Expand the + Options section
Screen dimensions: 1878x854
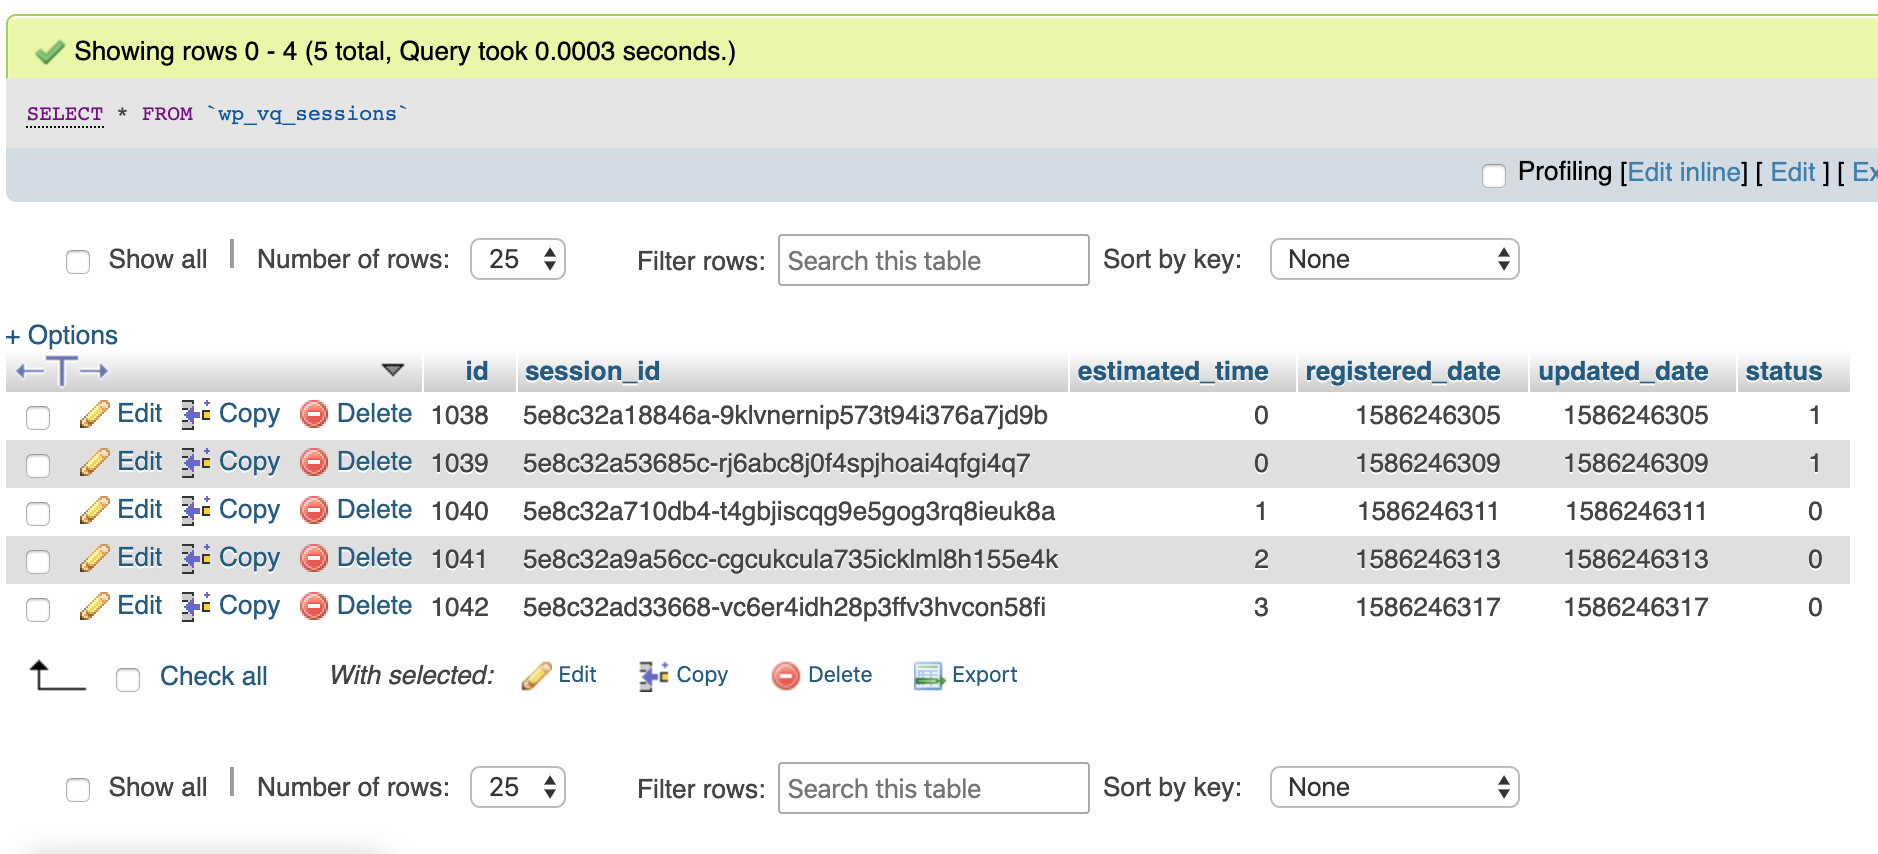click(62, 335)
